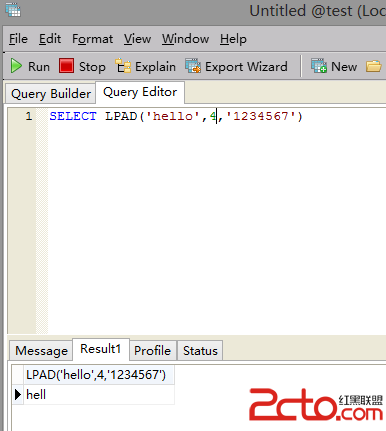Click the Navicat window icon in title bar

(x=13, y=9)
